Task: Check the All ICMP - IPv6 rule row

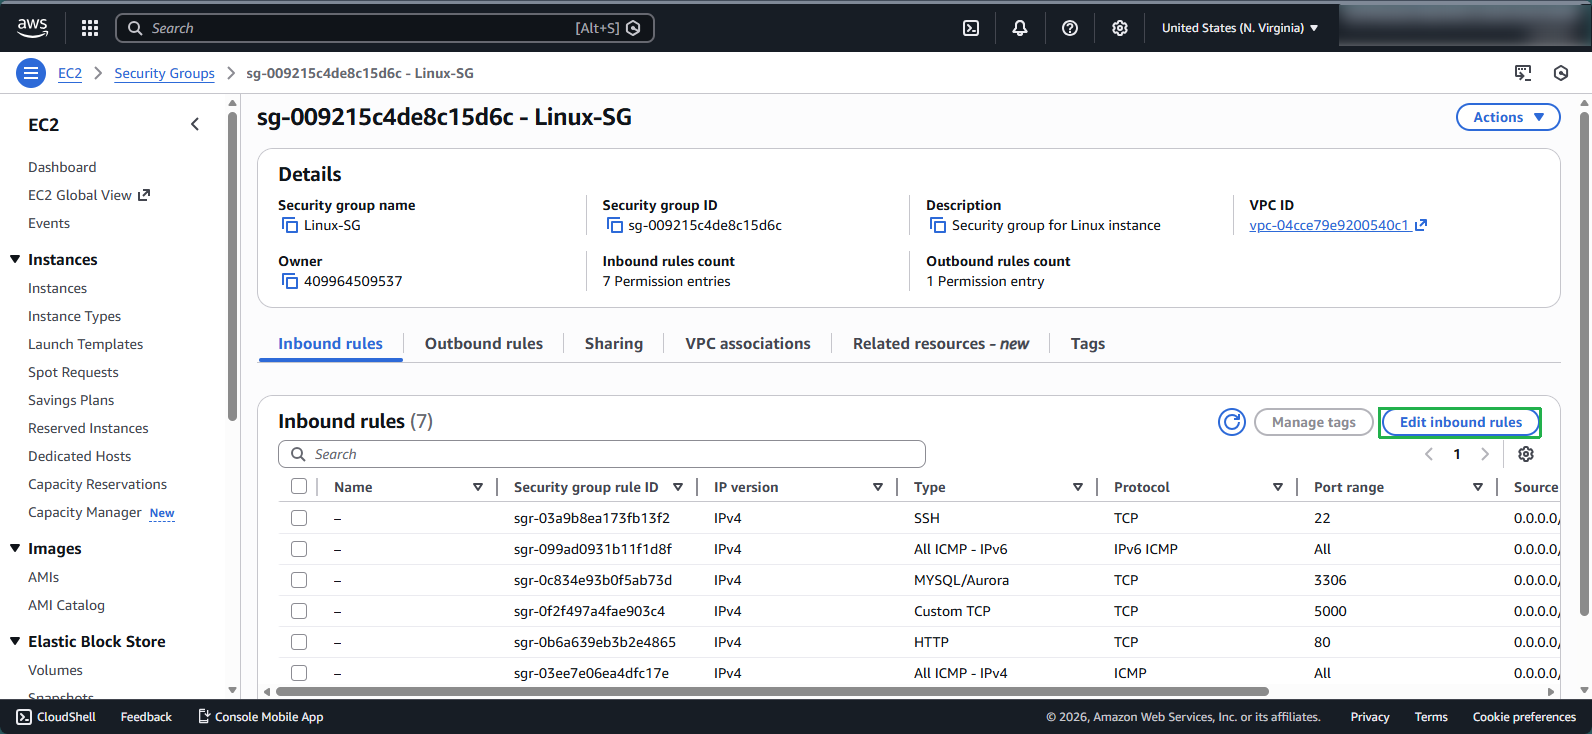Action: coord(299,549)
